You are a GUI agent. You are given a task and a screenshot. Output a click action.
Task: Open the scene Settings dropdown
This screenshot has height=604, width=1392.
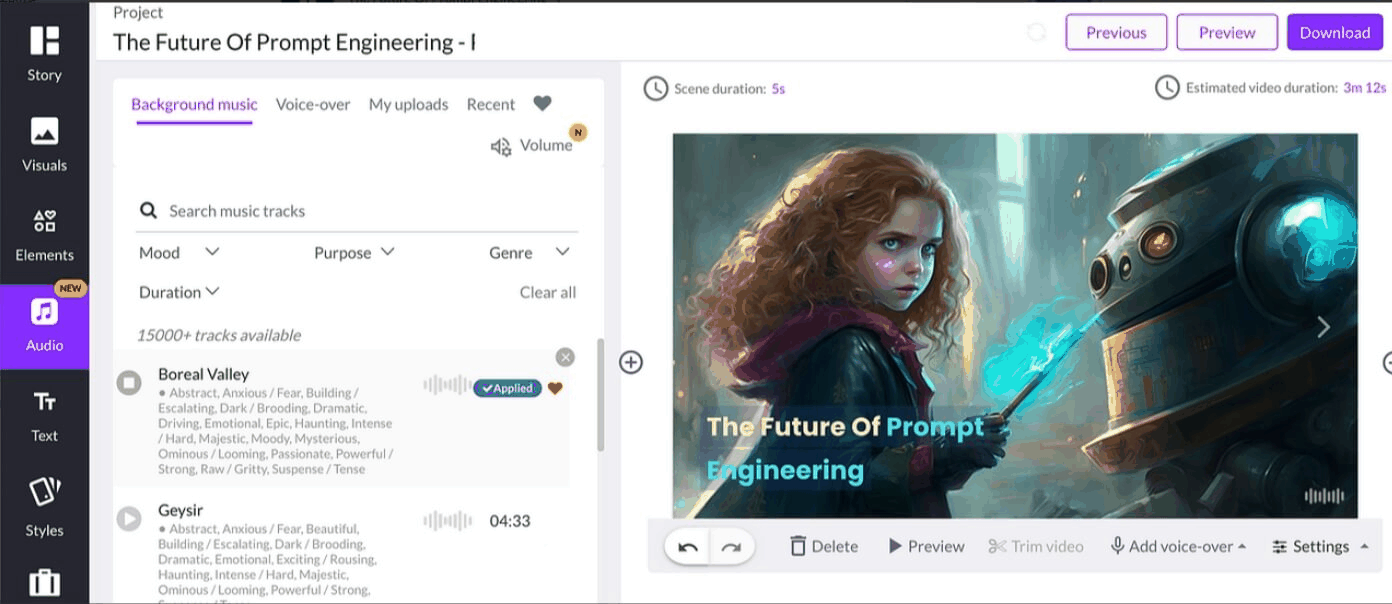pos(1320,546)
